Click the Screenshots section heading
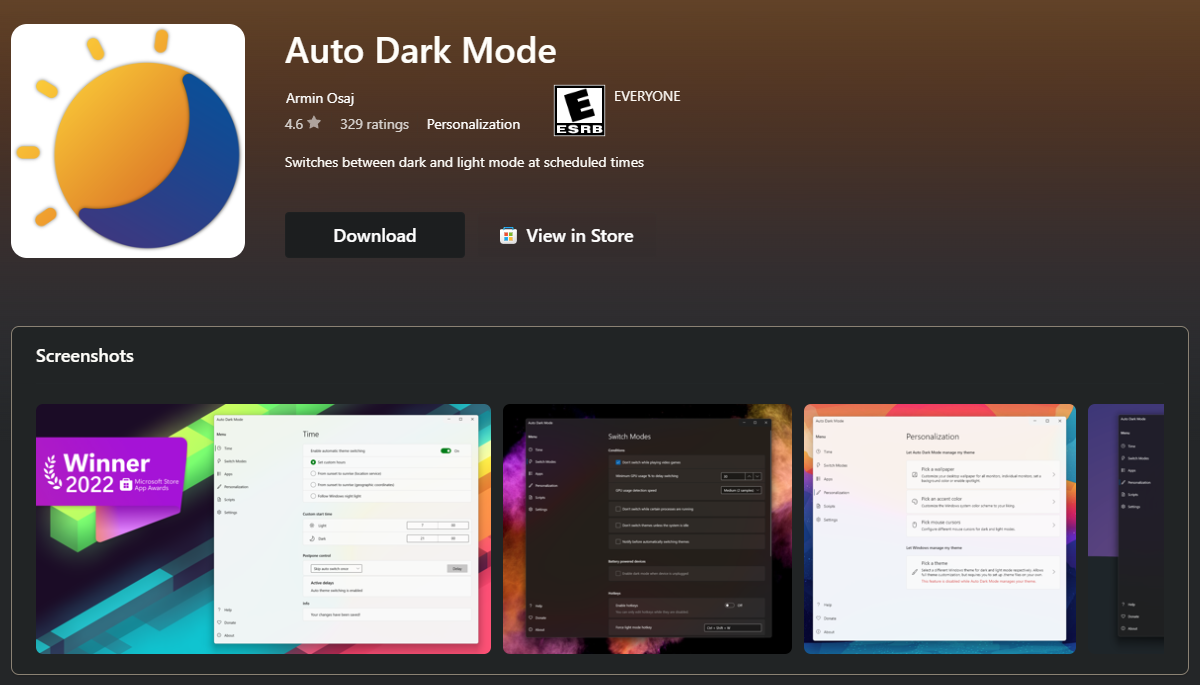1200x685 pixels. (85, 356)
